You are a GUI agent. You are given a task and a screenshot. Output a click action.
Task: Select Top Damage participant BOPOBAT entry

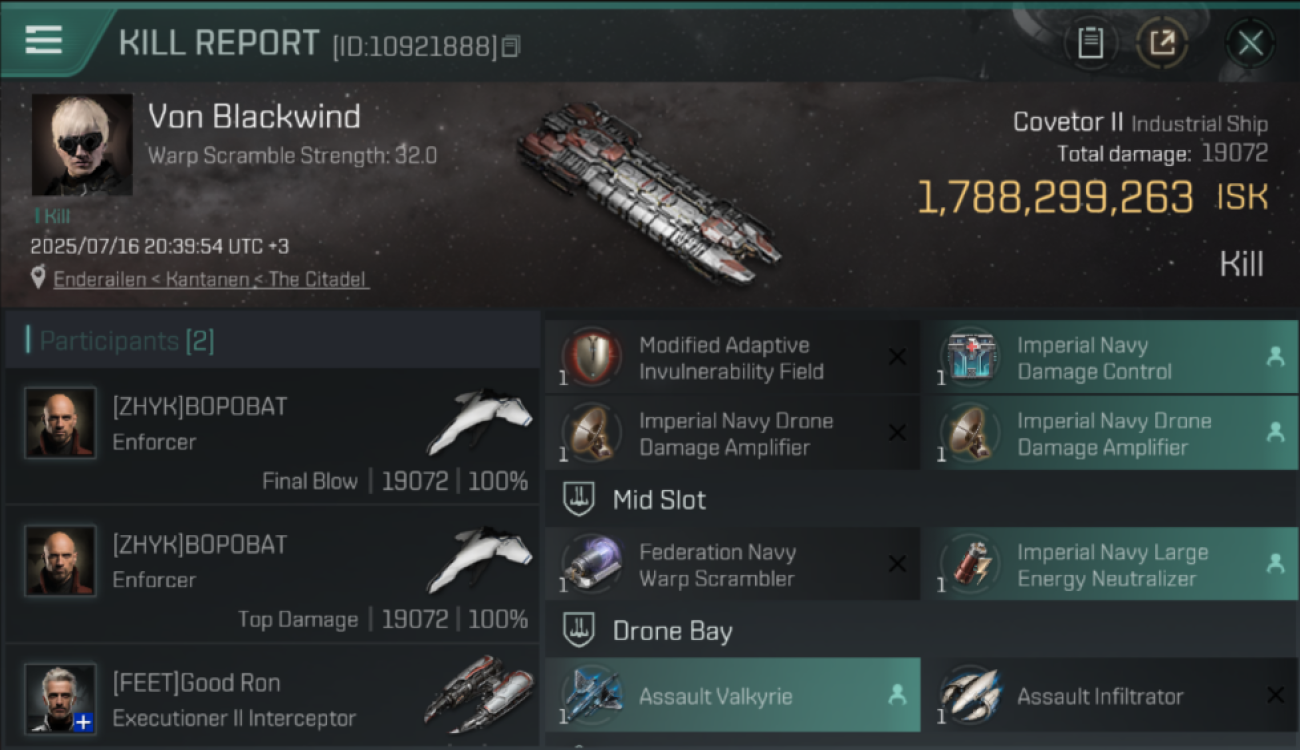pos(272,574)
